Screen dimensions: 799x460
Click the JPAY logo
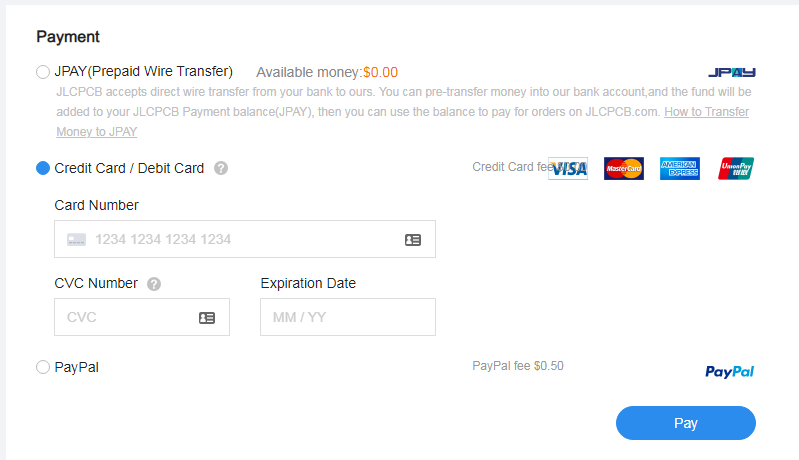pos(732,72)
